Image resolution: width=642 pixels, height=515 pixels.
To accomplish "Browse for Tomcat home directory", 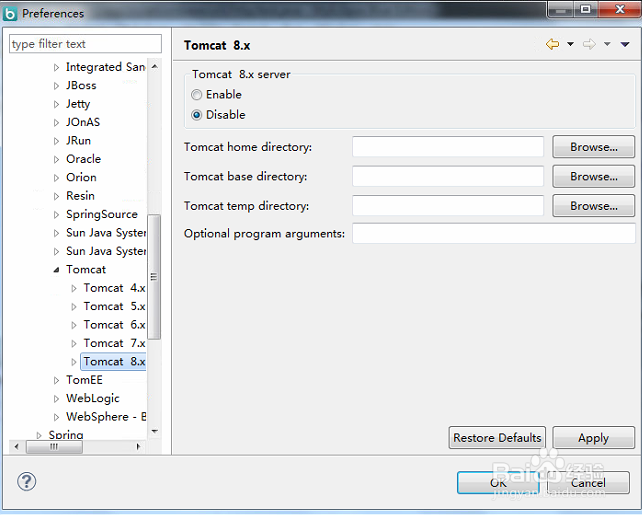I will [593, 147].
